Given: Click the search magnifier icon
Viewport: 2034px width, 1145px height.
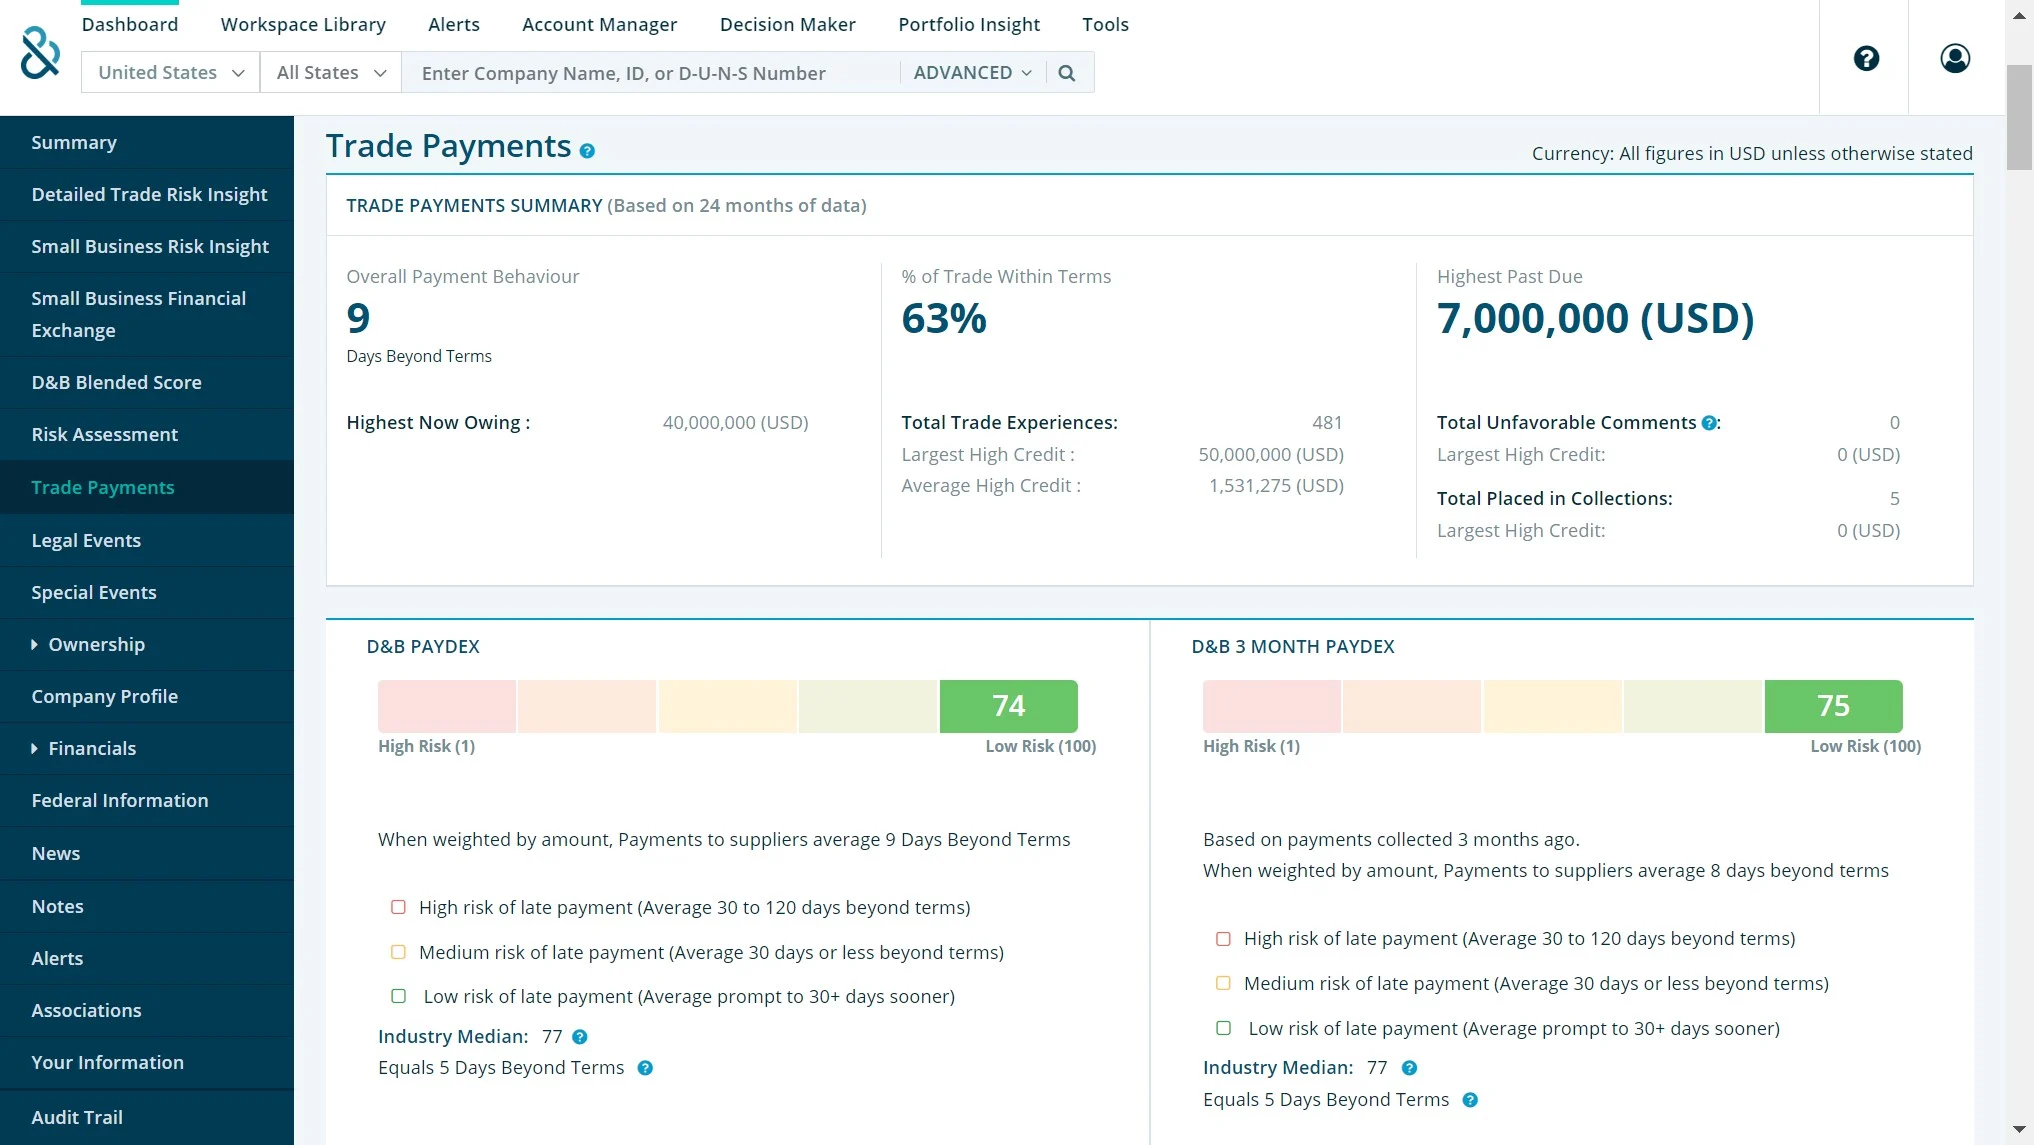Looking at the screenshot, I should 1067,73.
